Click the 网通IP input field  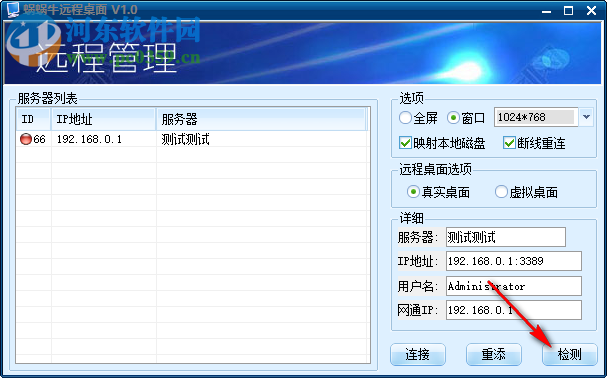514,310
